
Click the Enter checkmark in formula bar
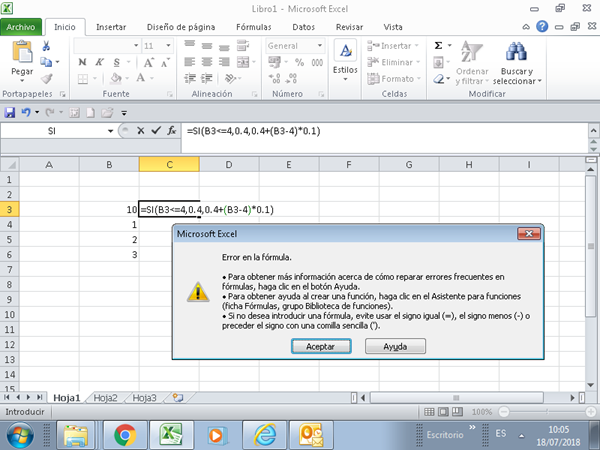click(x=156, y=131)
